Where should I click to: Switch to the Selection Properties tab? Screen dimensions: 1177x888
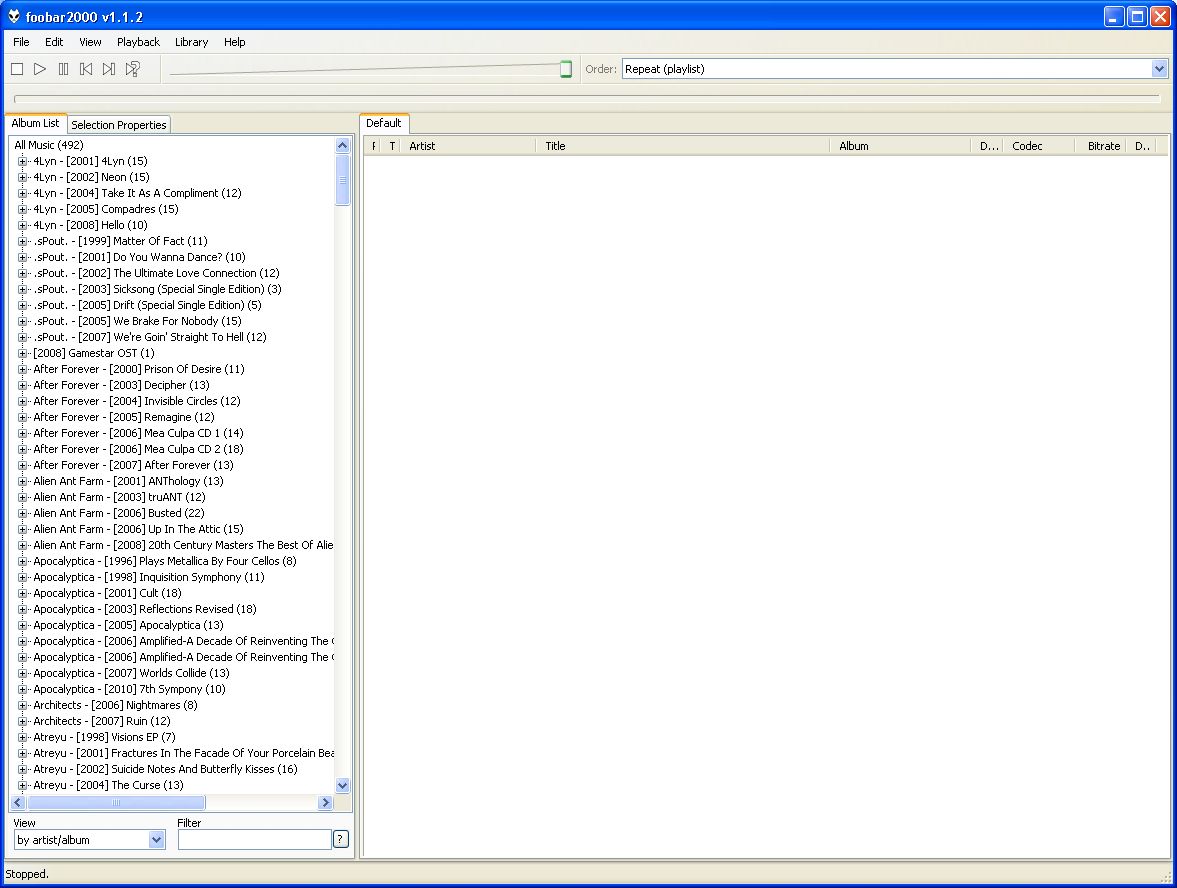[x=119, y=125]
